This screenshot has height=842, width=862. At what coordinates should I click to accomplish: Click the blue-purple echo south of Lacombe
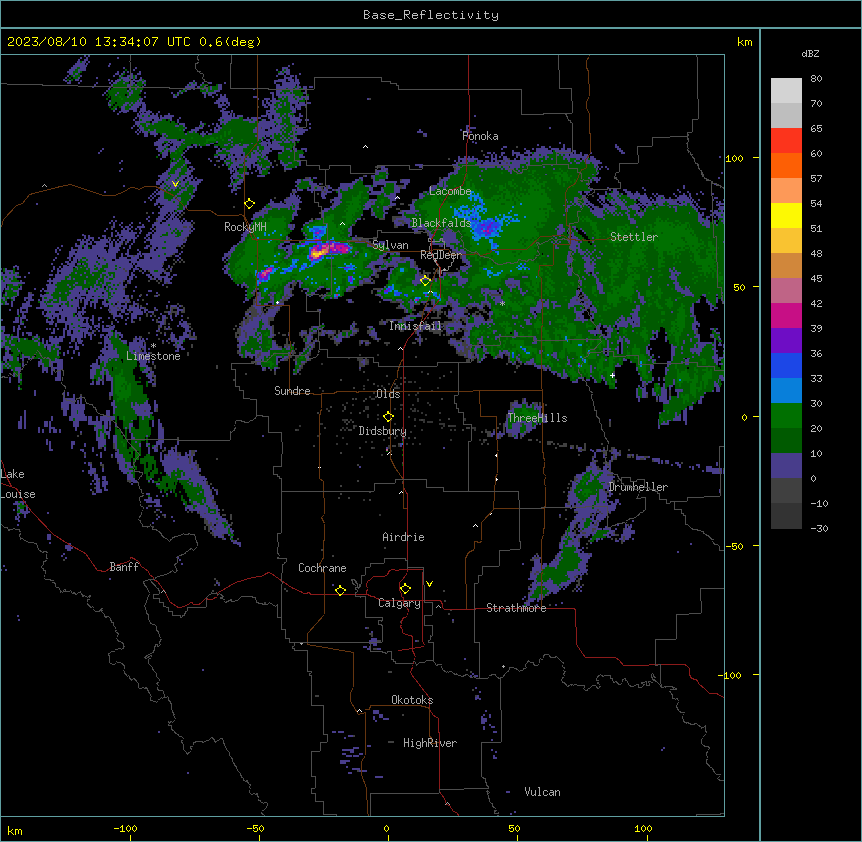[486, 227]
